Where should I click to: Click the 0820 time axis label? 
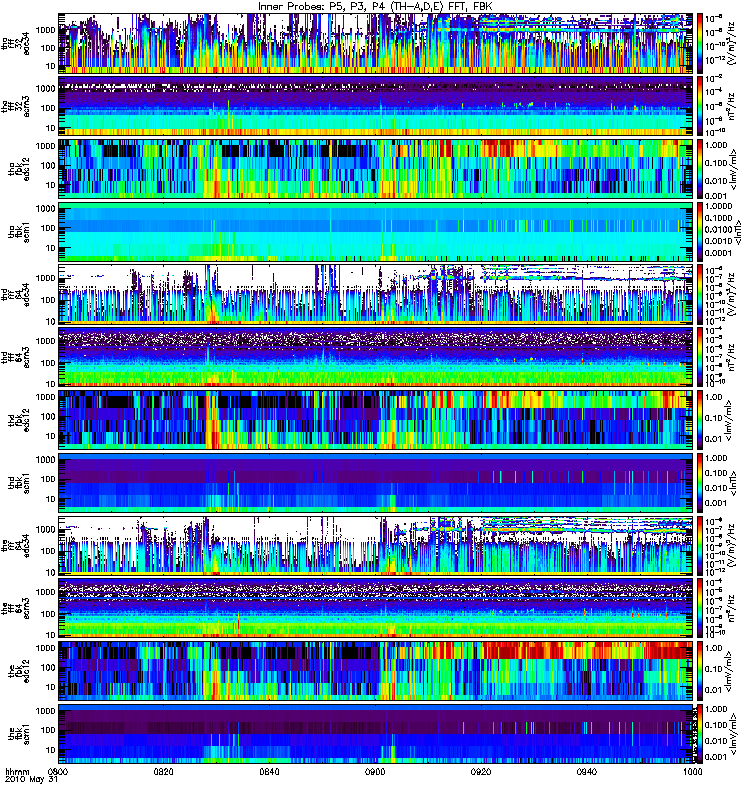point(163,771)
